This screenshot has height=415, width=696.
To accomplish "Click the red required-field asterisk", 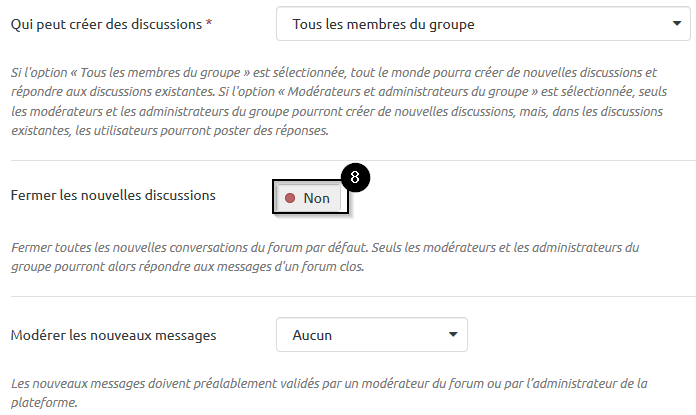I will click(x=208, y=23).
